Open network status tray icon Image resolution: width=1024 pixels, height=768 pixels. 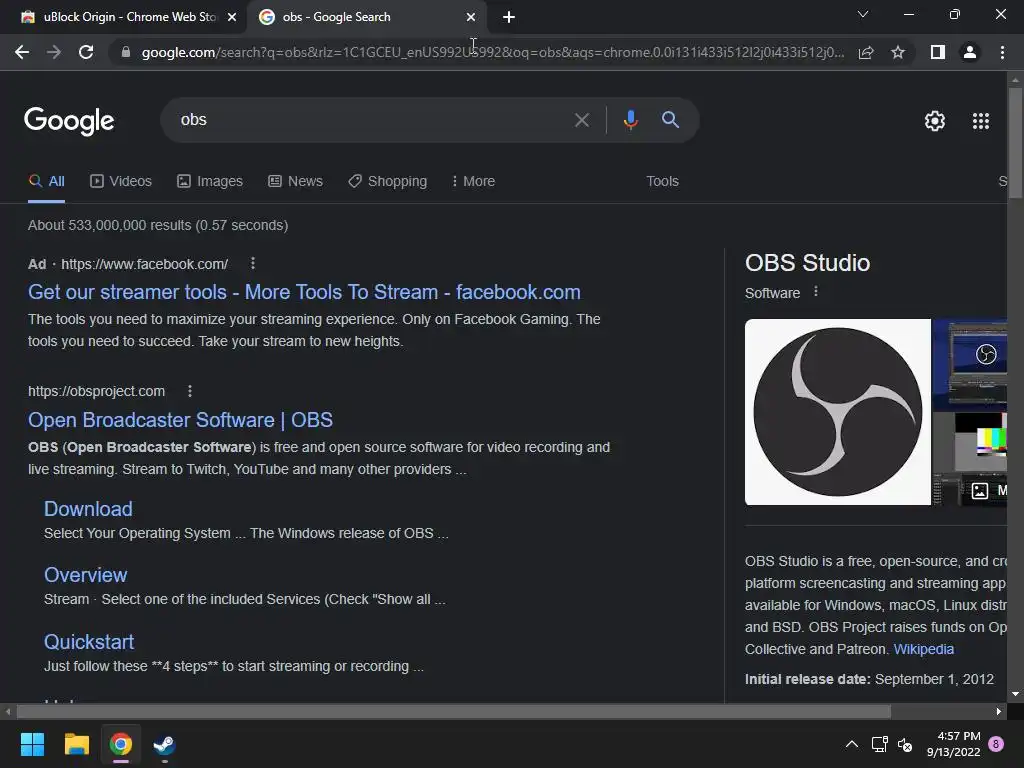(x=879, y=744)
